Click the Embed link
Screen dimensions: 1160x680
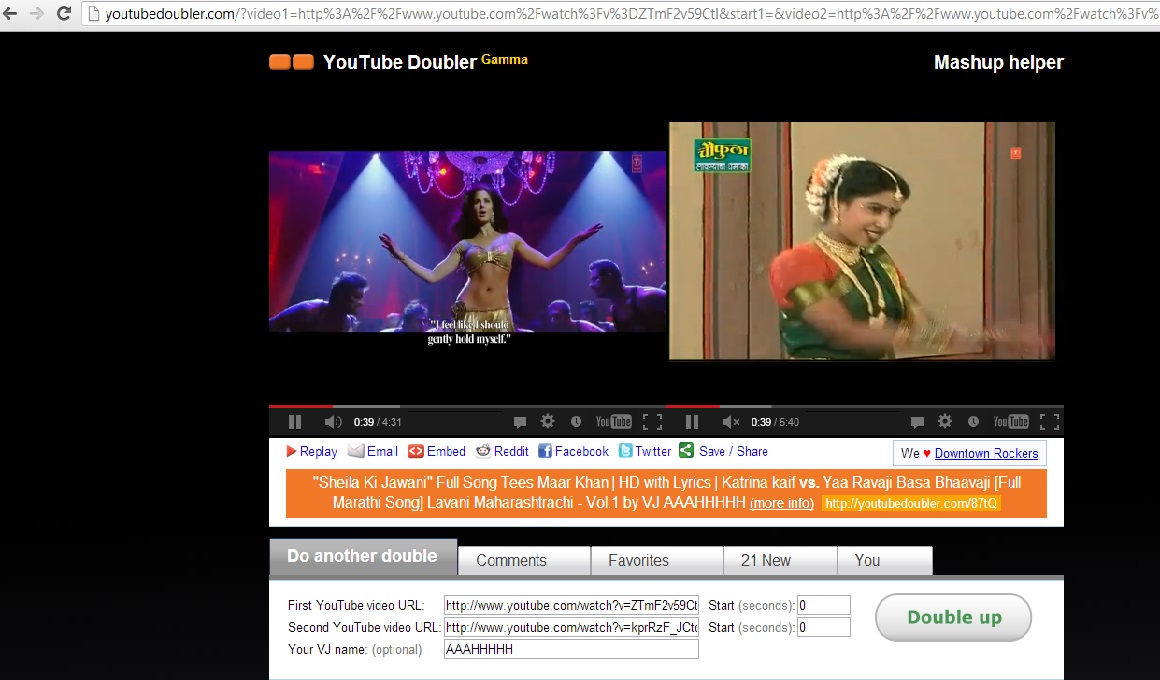pos(436,451)
